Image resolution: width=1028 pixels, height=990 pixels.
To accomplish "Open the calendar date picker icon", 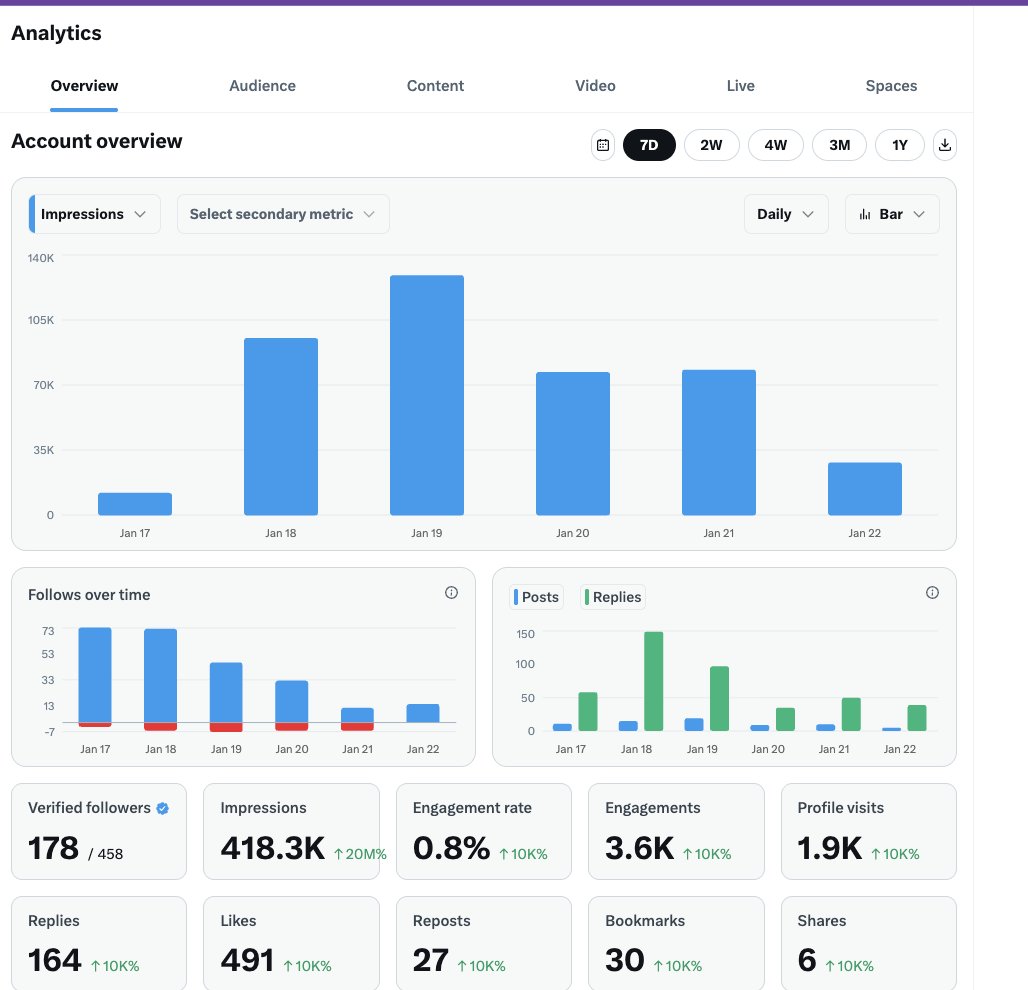I will [602, 145].
